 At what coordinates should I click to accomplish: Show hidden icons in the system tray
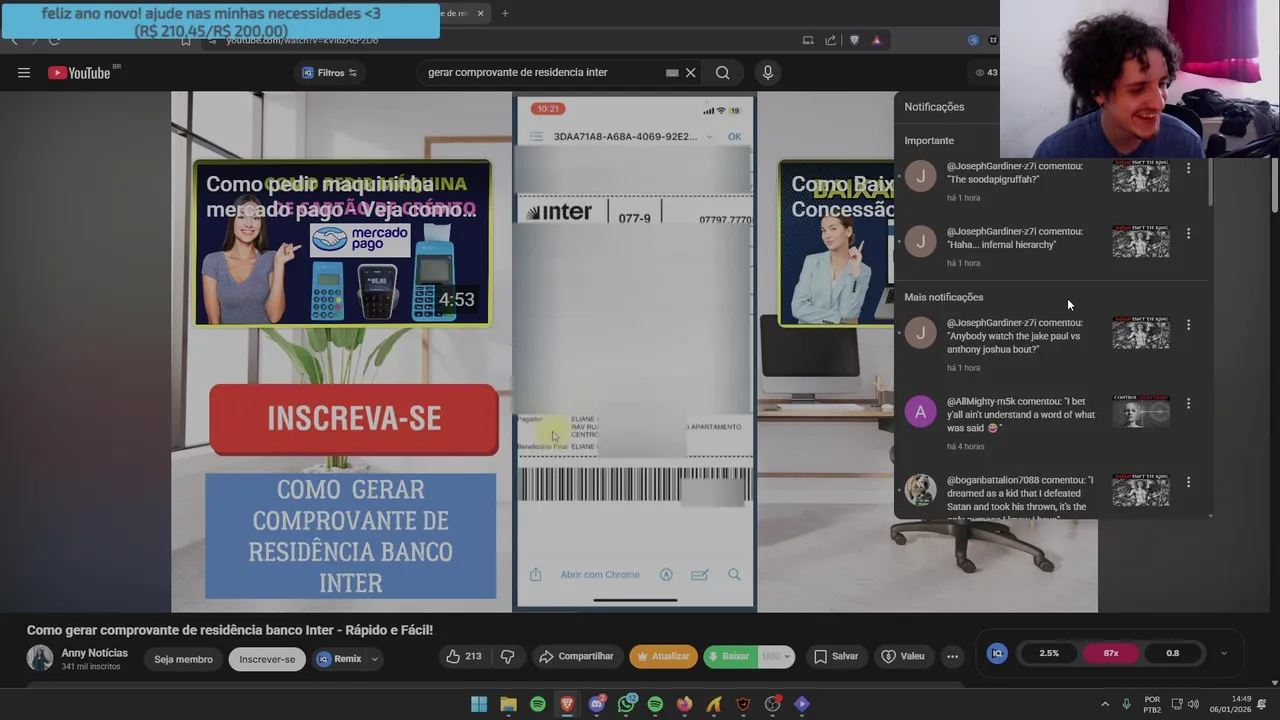[1105, 704]
